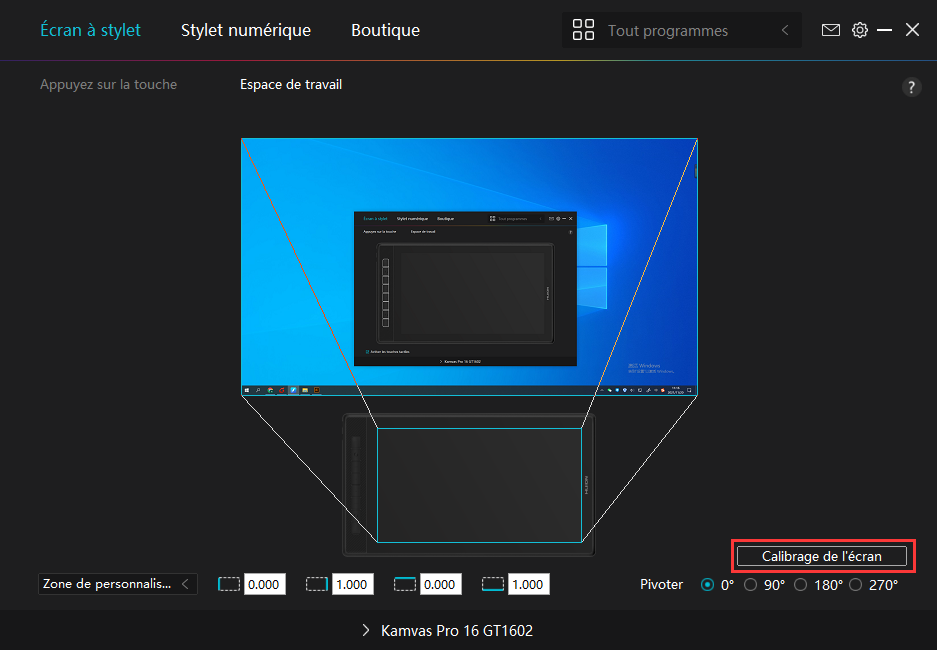Choose the 180° rotation option
Image resolution: width=937 pixels, height=650 pixels.
(x=801, y=585)
